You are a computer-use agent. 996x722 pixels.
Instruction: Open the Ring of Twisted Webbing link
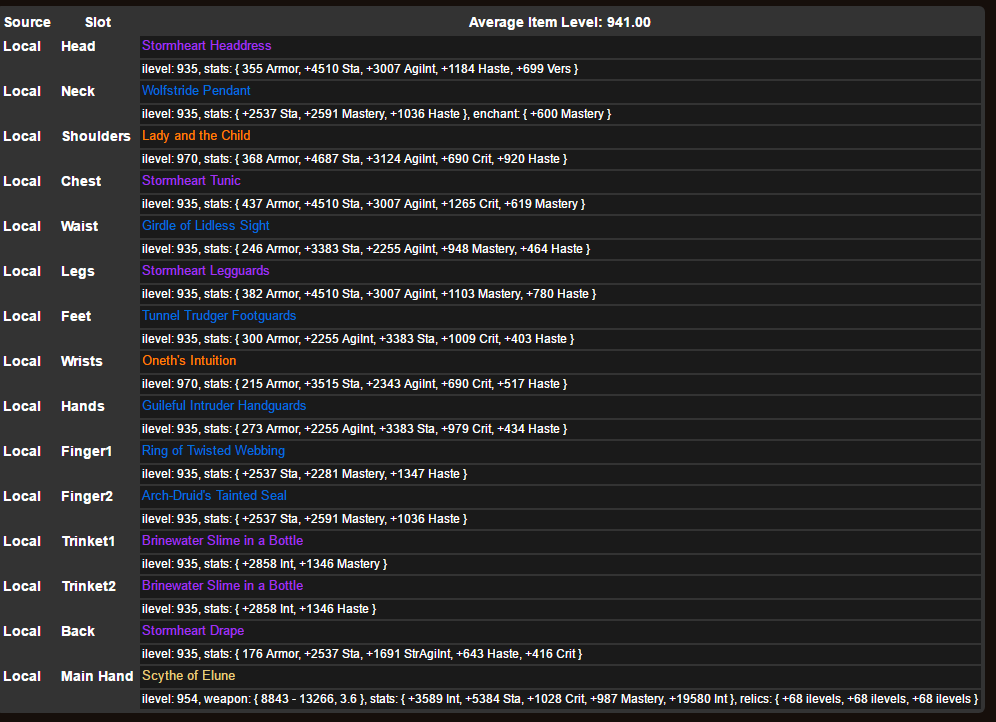[213, 451]
